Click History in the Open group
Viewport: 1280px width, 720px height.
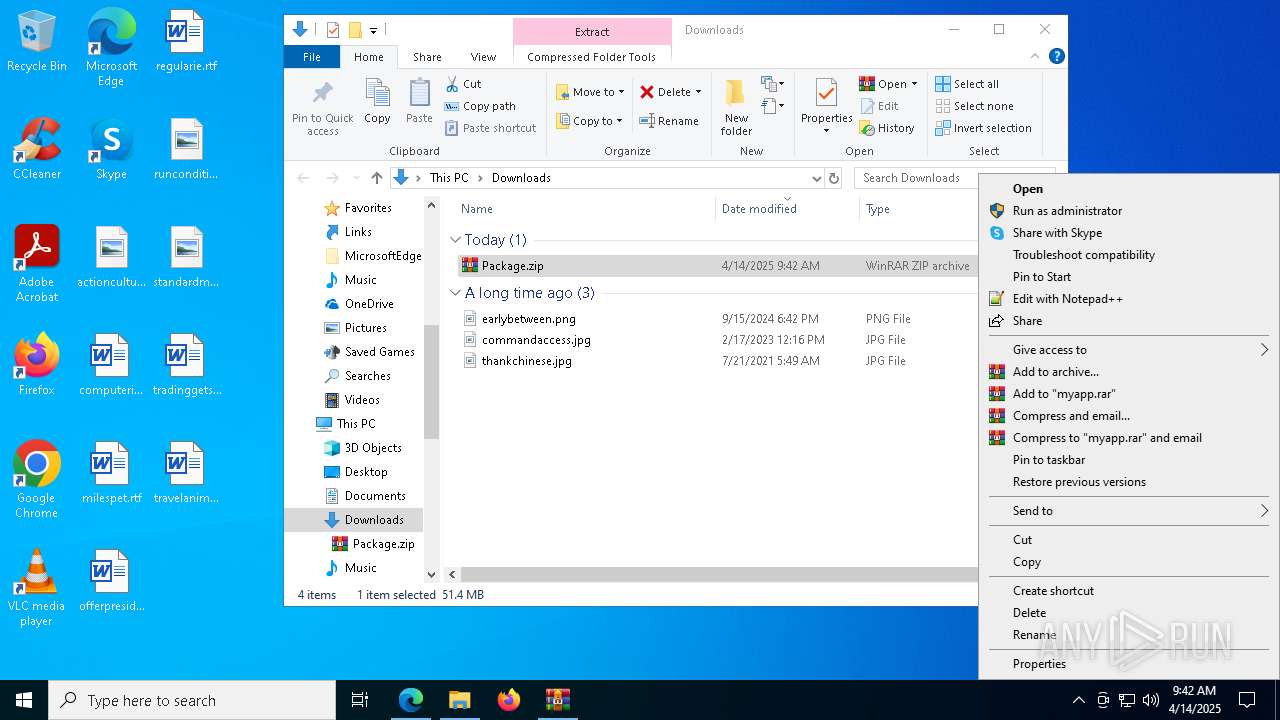tap(887, 128)
